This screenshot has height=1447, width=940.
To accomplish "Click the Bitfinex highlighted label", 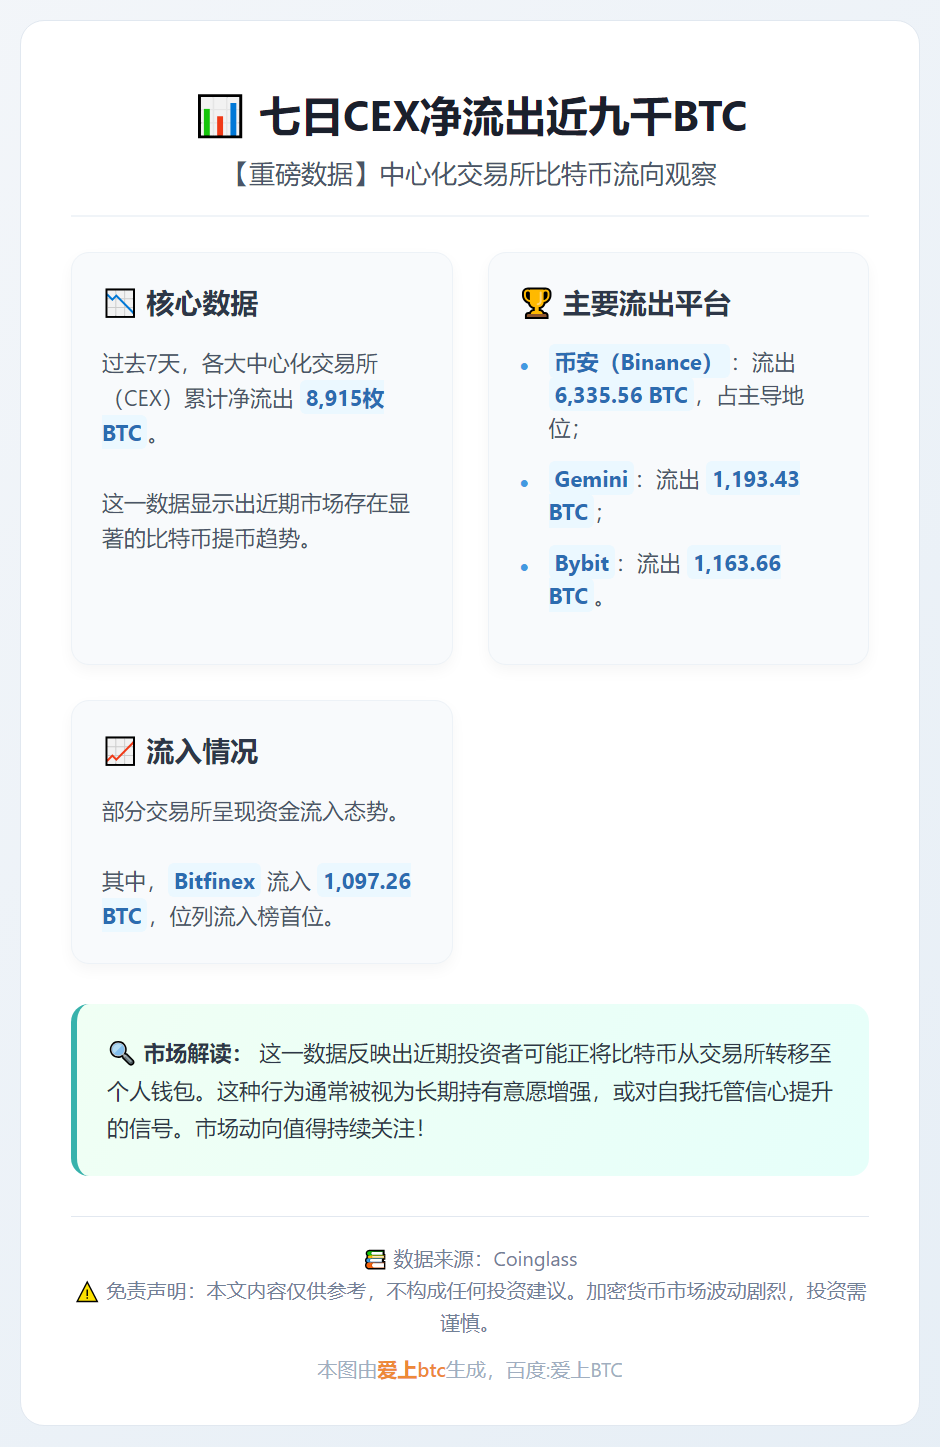I will point(215,881).
